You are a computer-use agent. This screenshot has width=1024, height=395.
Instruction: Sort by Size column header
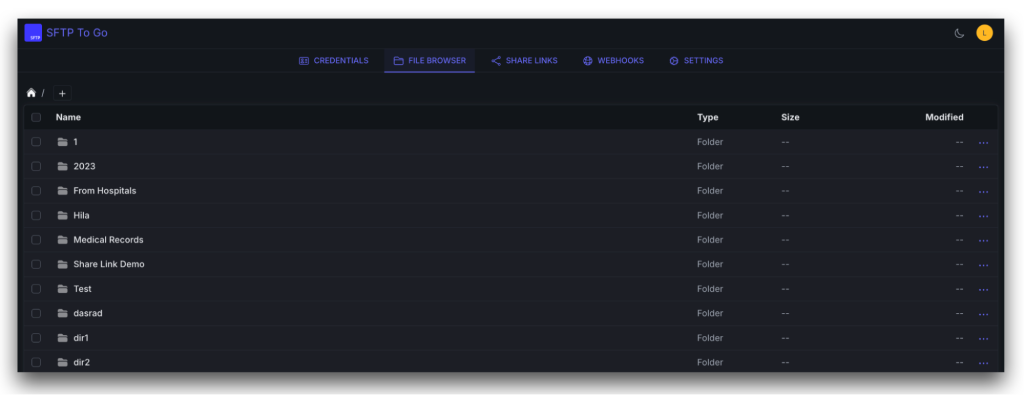click(790, 118)
